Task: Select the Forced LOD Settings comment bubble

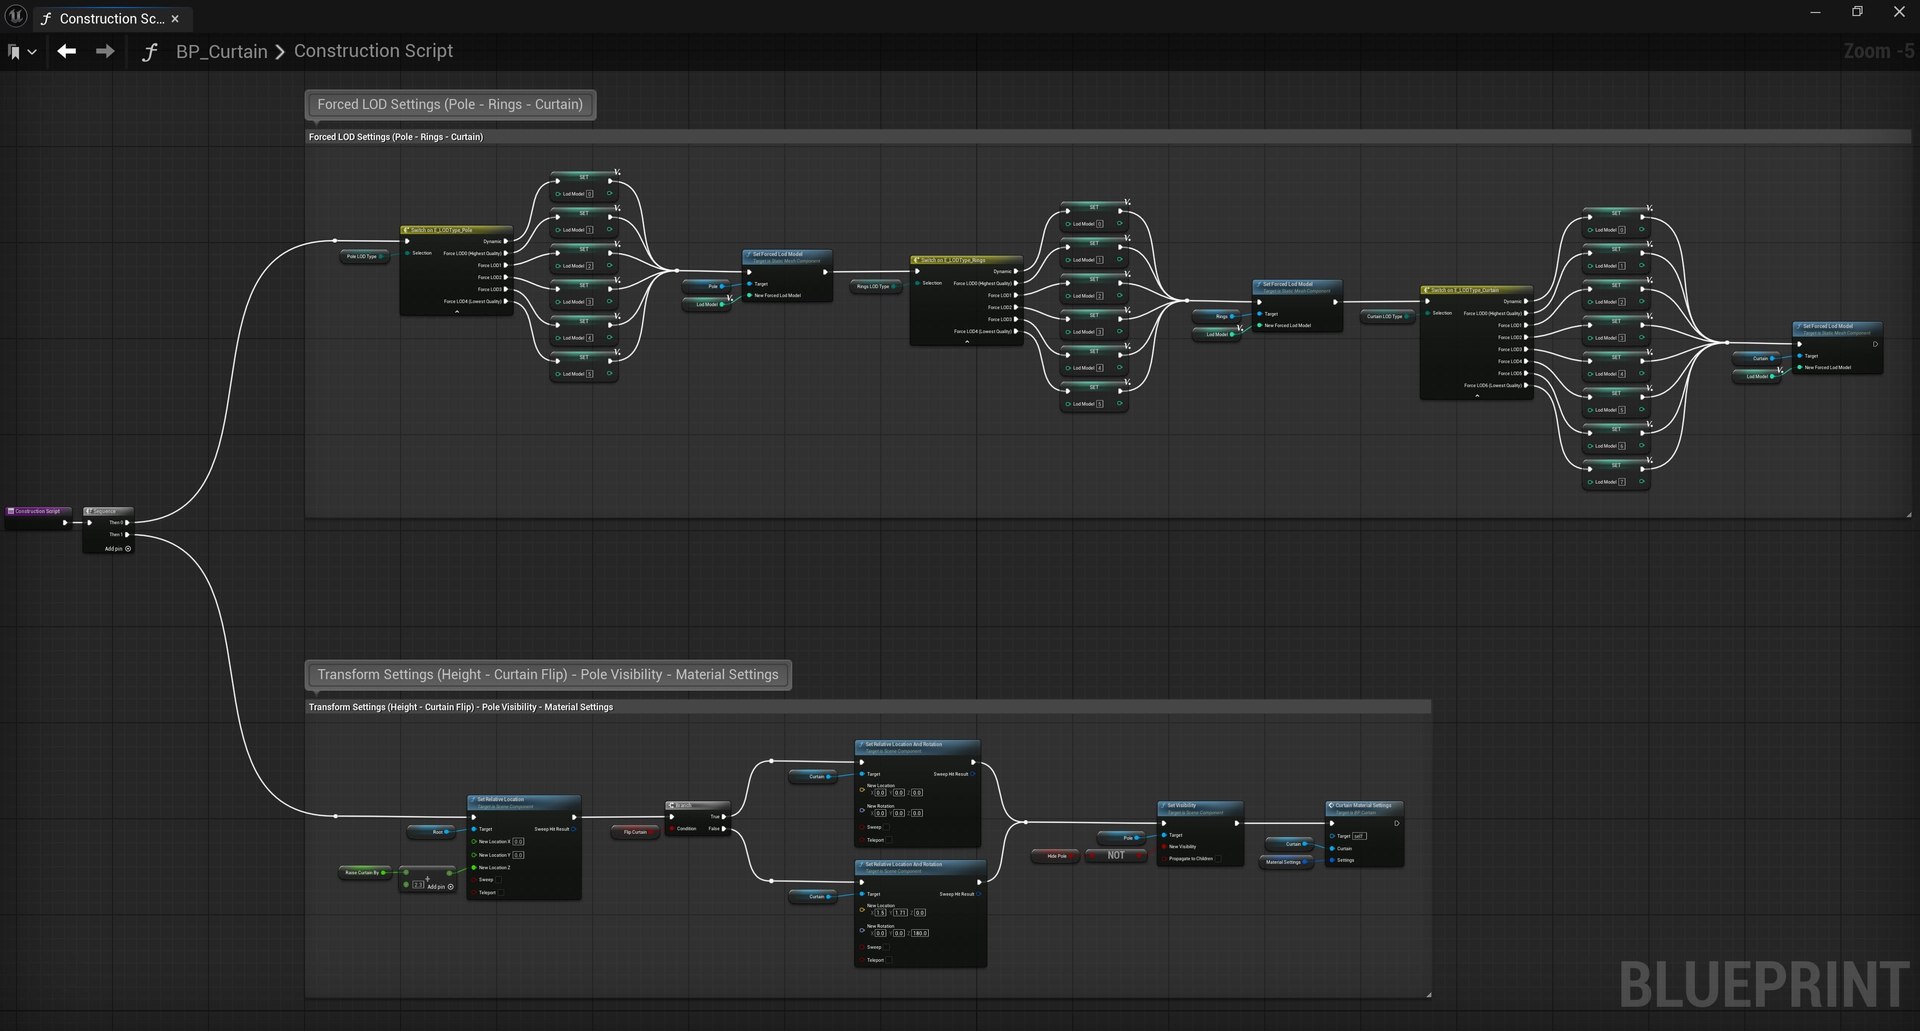Action: pos(450,104)
